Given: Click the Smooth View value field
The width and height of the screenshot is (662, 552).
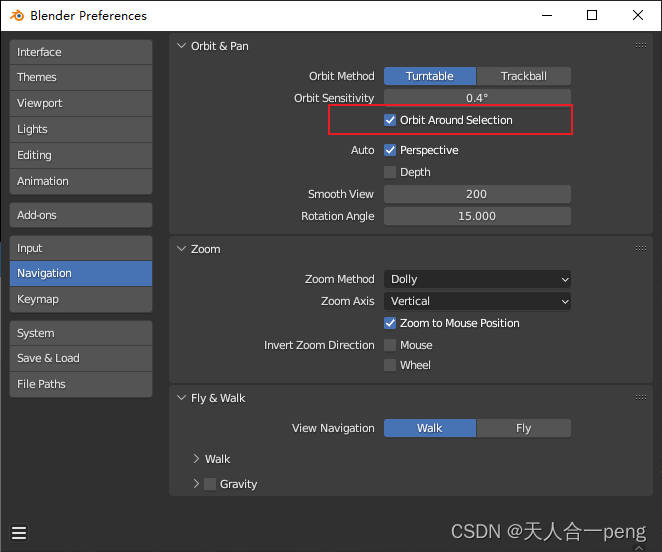Looking at the screenshot, I should (x=477, y=194).
